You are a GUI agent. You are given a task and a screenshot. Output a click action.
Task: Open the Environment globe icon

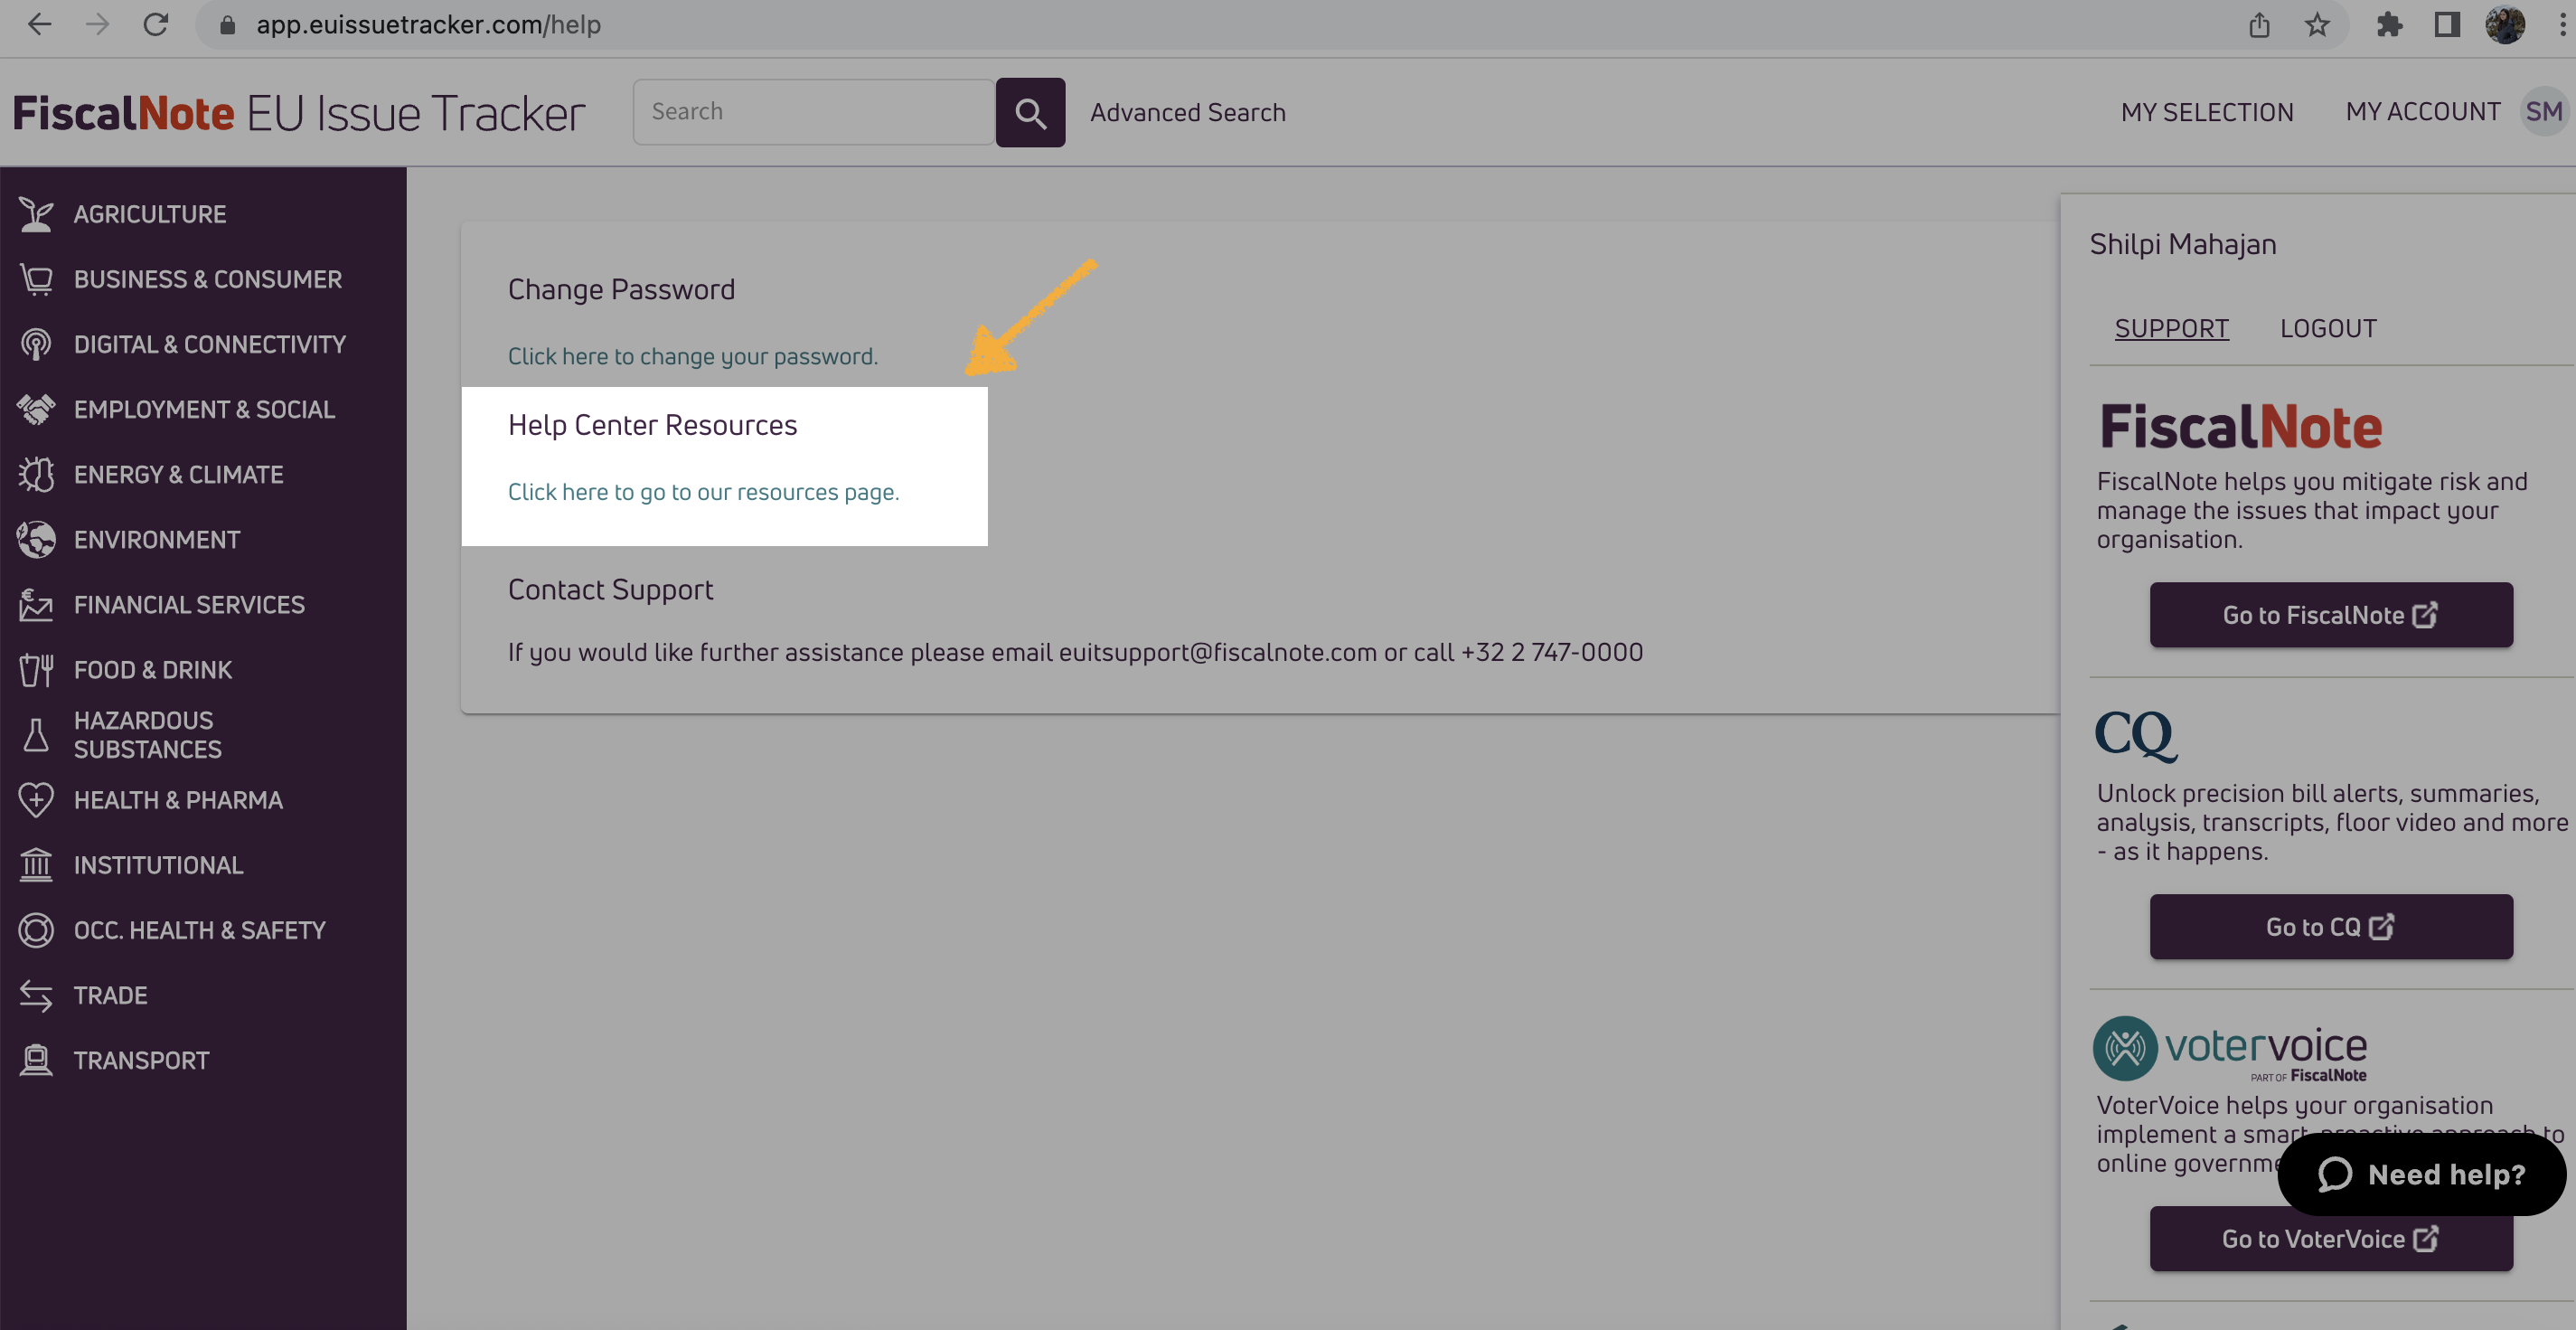[x=36, y=539]
